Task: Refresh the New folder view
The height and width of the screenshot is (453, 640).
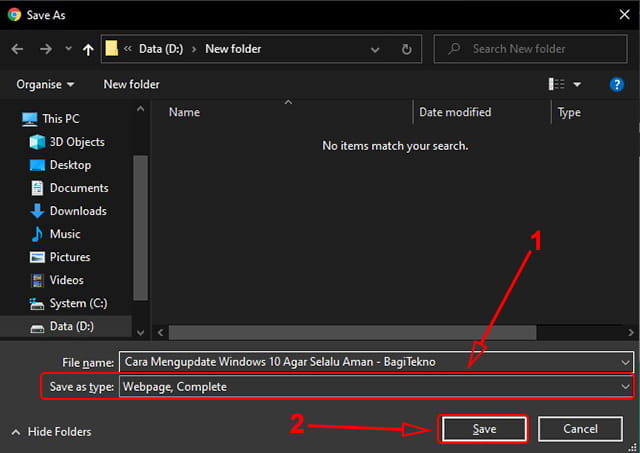Action: click(406, 49)
